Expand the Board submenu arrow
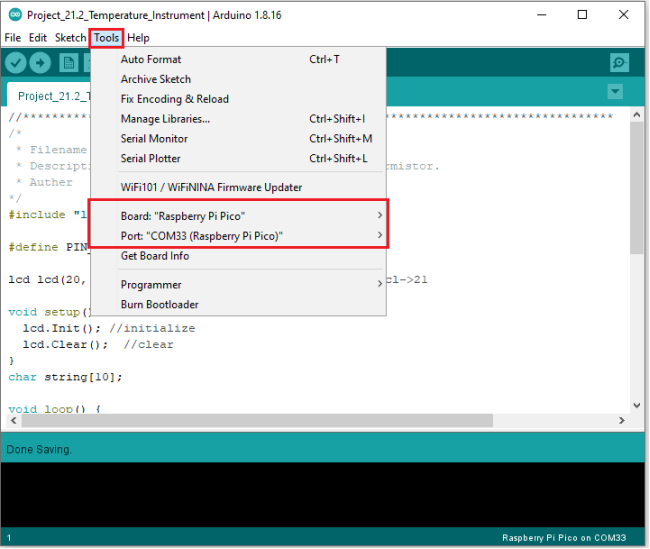650x549 pixels. click(x=380, y=215)
